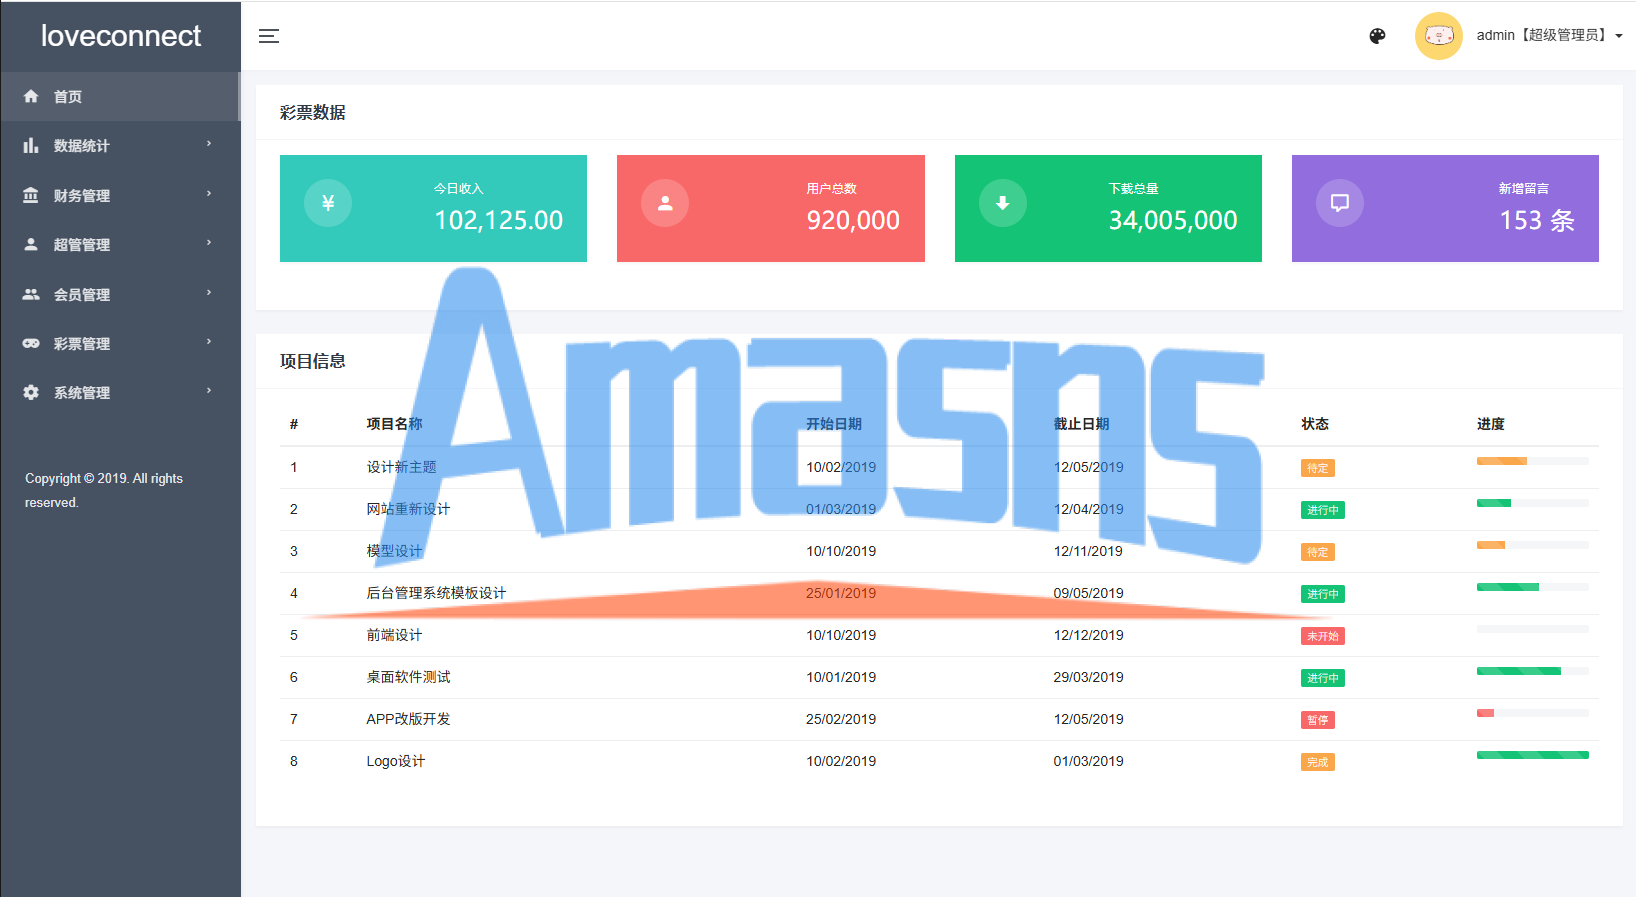Click the user icon on red card
The height and width of the screenshot is (897, 1636).
665,203
